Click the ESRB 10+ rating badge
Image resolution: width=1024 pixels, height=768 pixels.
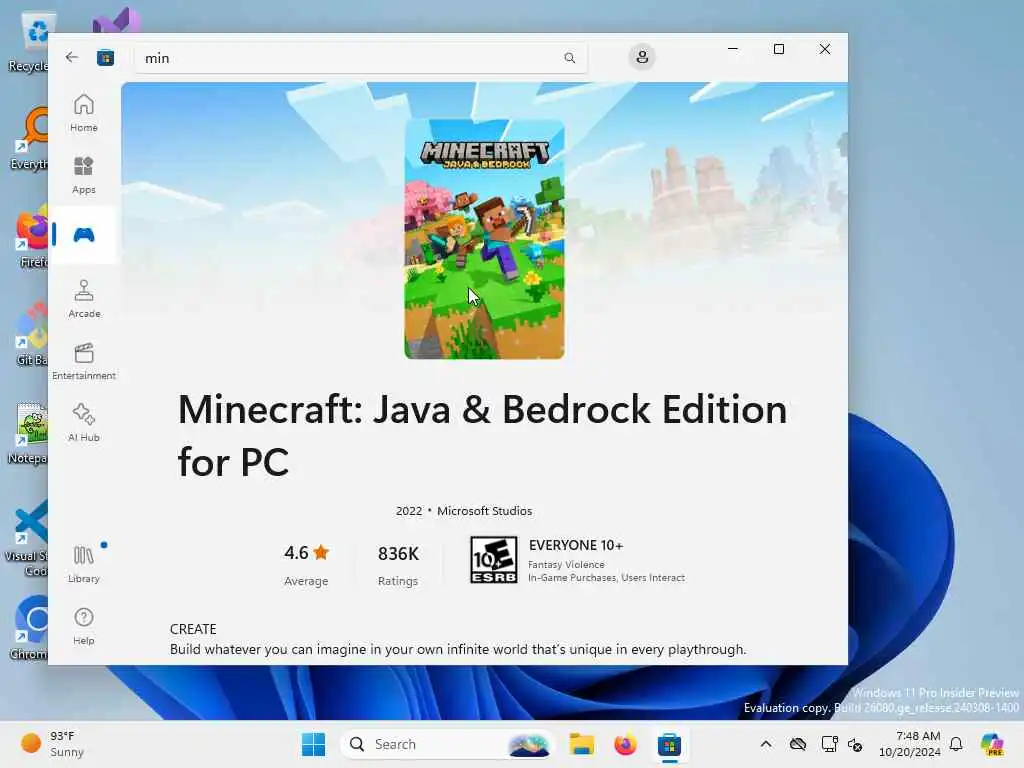coord(494,560)
